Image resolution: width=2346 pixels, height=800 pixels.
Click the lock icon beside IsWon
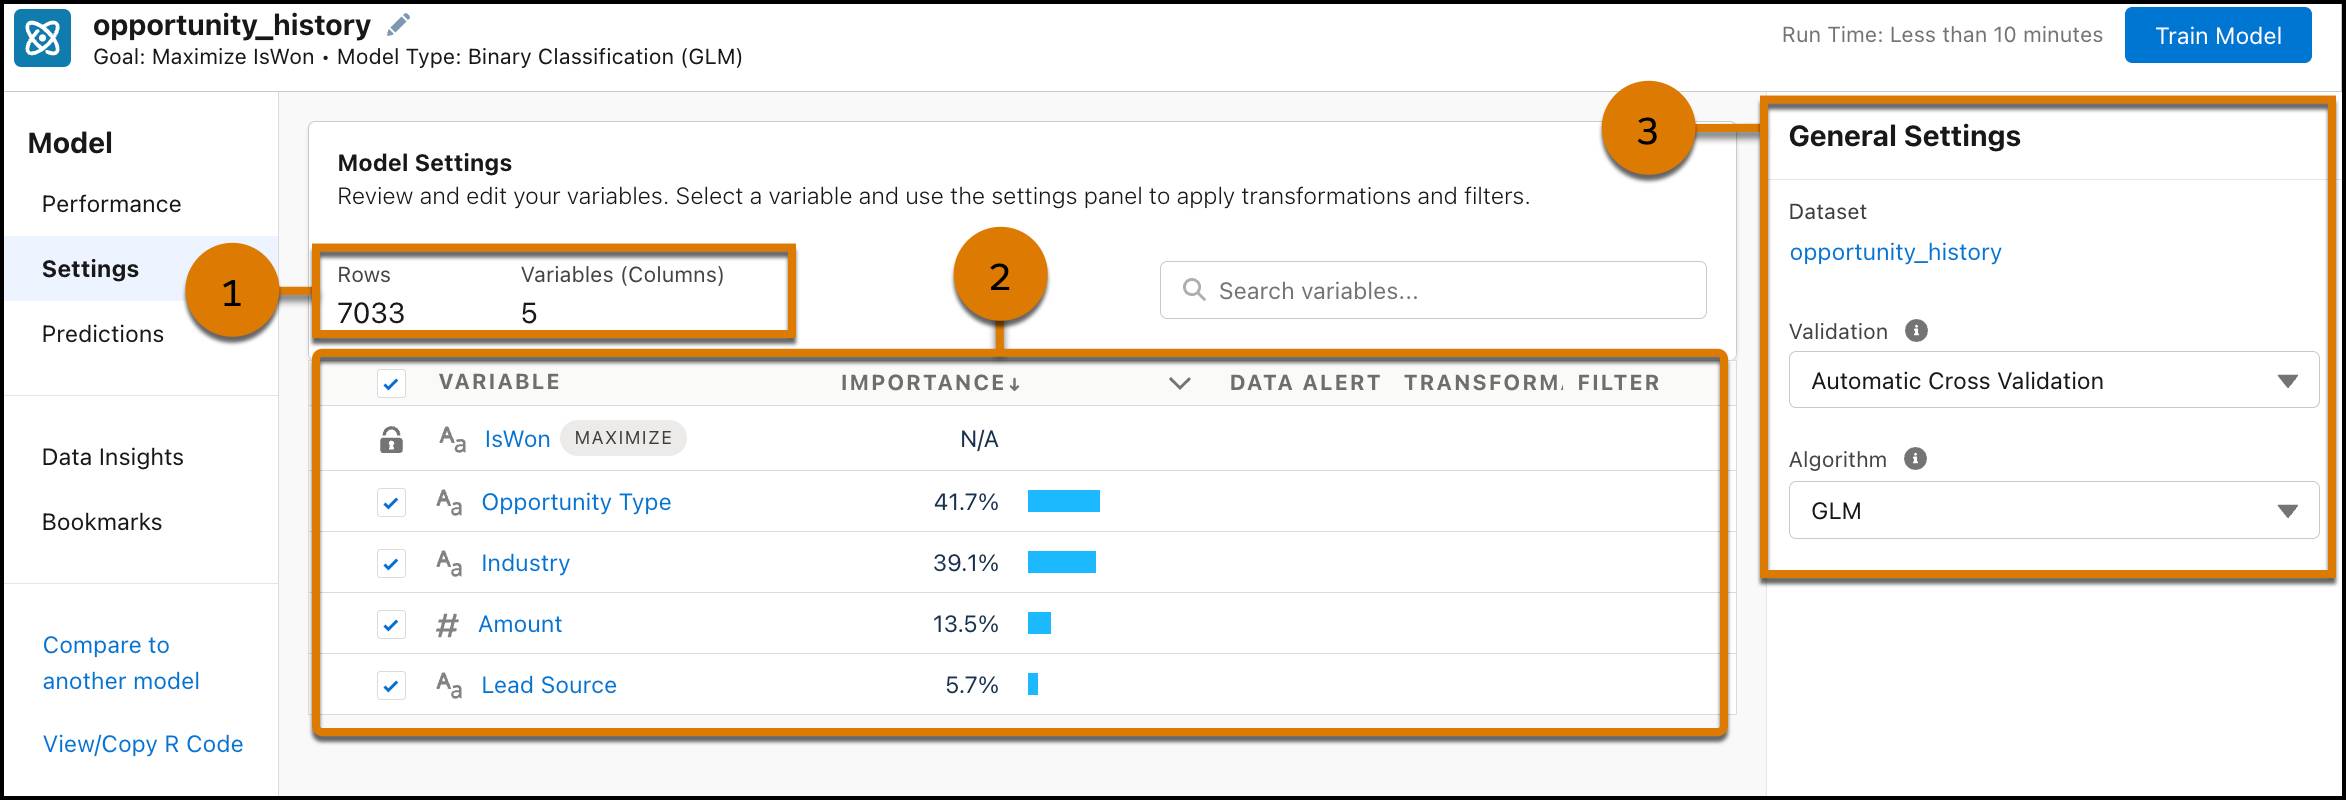click(x=391, y=438)
